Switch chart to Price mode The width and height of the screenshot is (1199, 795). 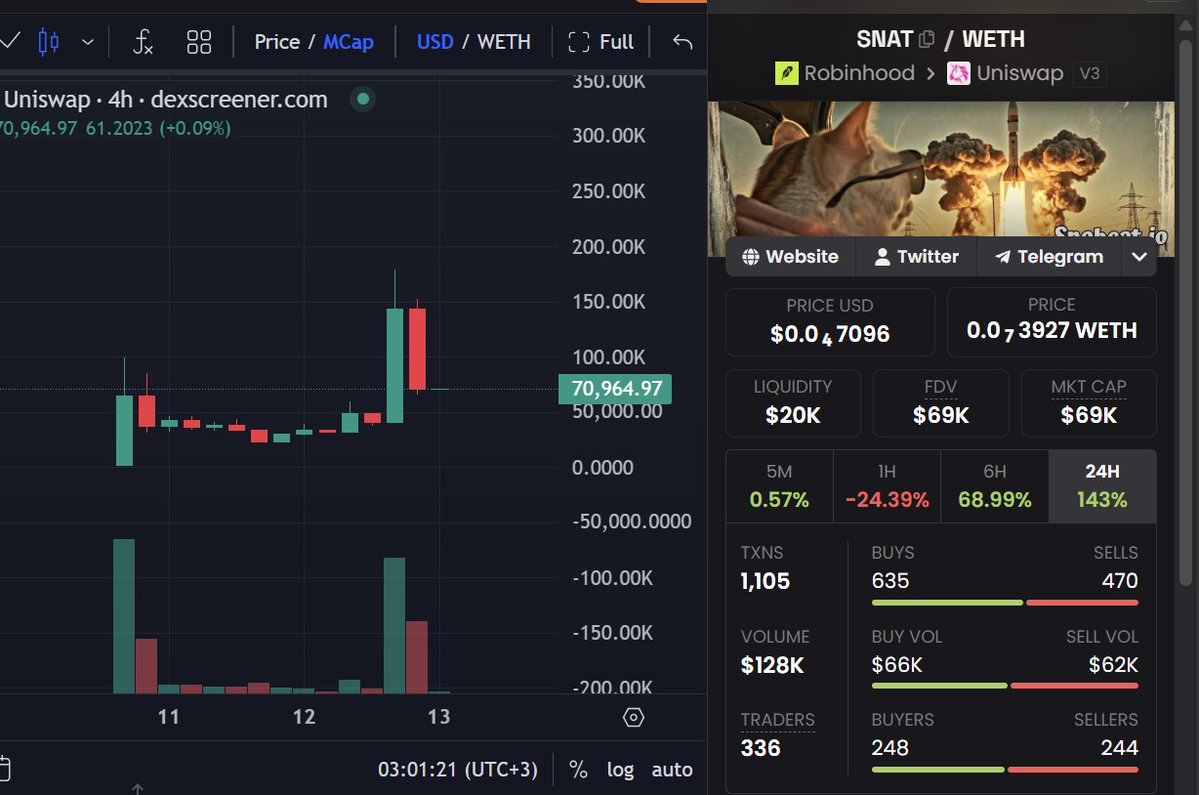click(277, 42)
